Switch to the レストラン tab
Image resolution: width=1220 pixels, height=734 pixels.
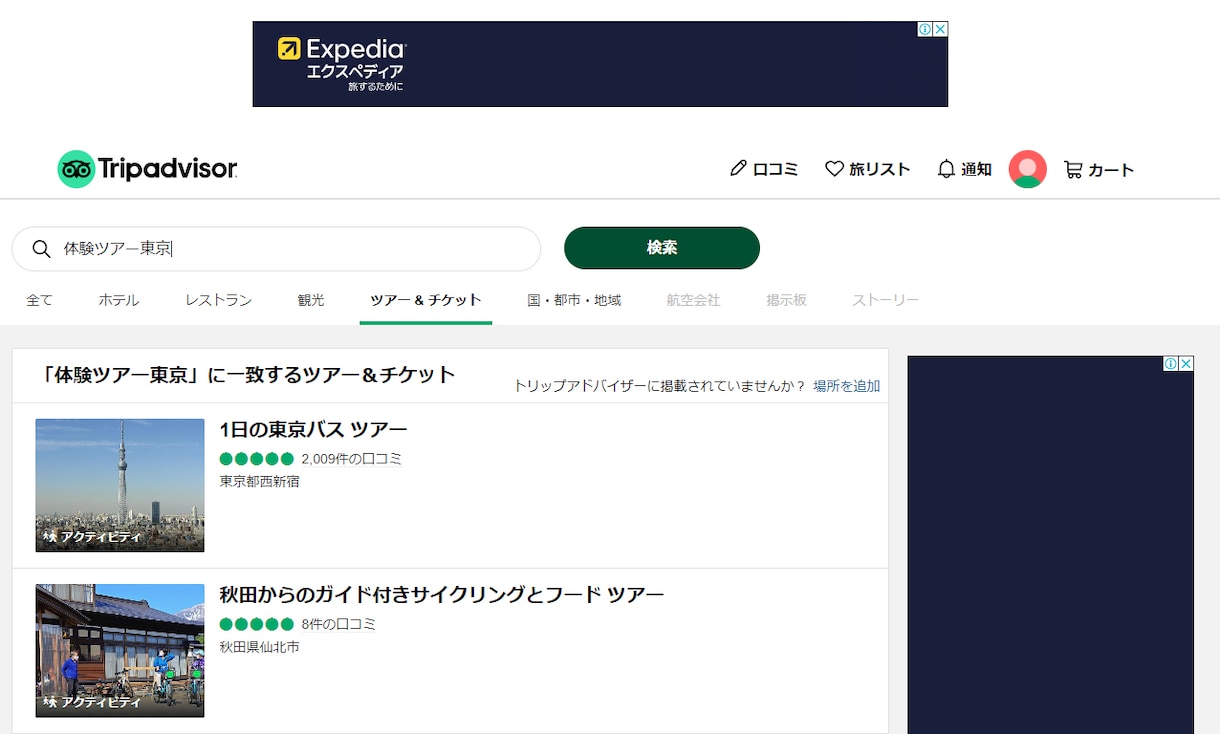(218, 300)
